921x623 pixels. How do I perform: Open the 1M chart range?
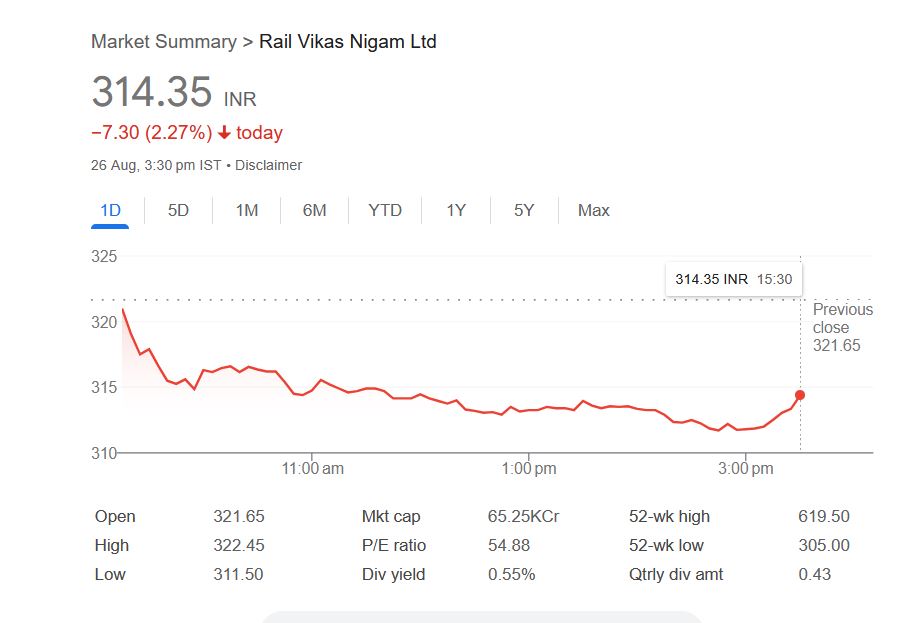click(247, 210)
